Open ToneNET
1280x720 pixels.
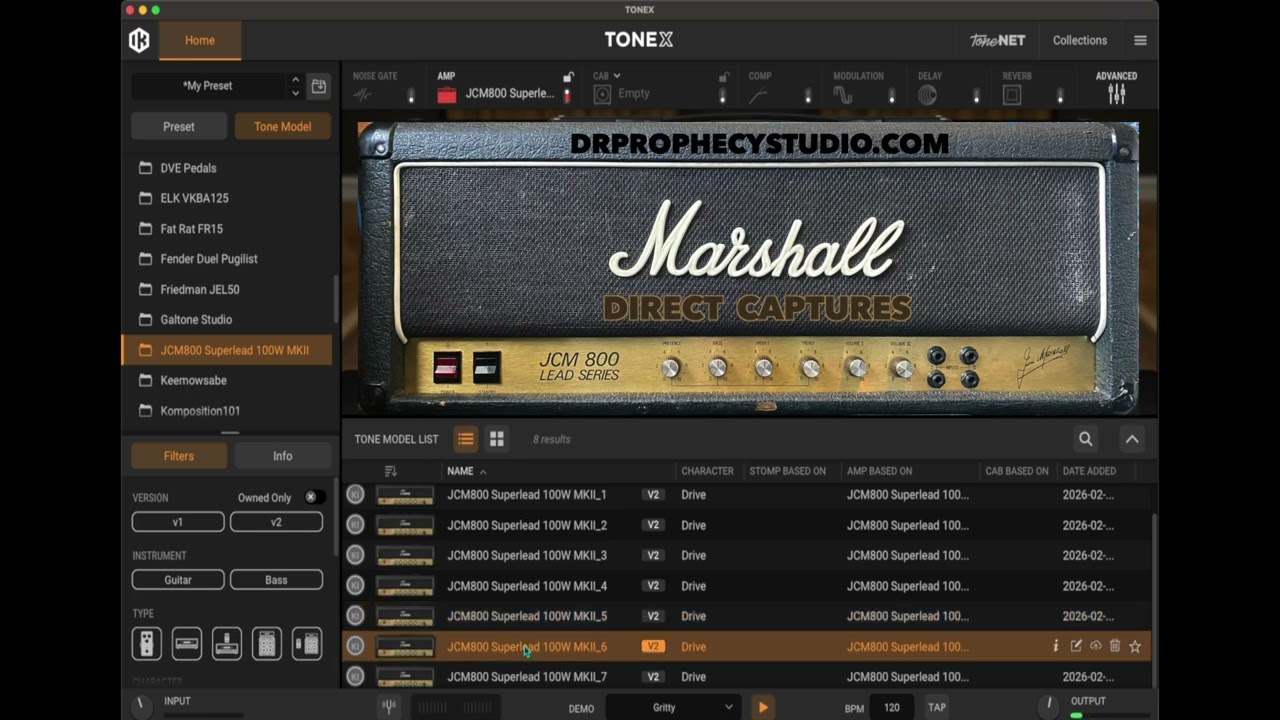[997, 41]
